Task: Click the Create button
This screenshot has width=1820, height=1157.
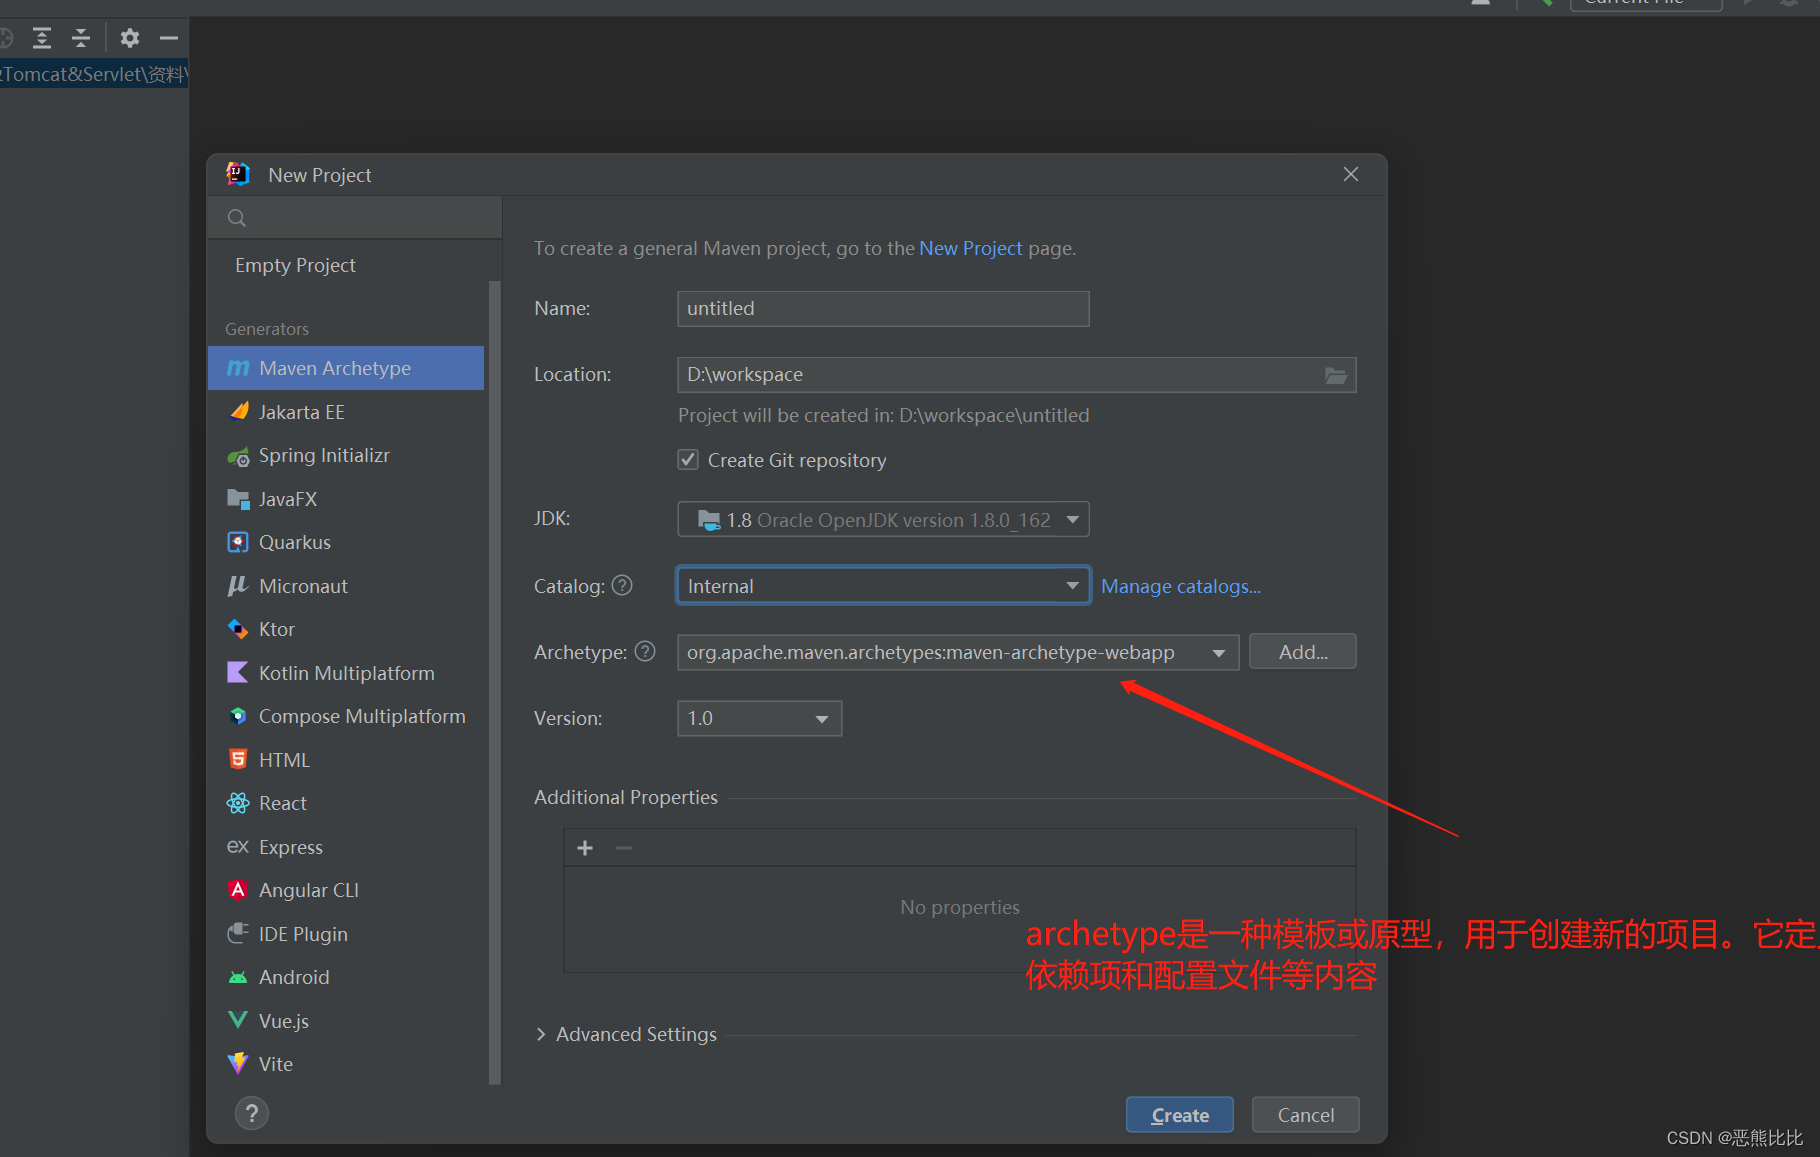Action: [1179, 1115]
